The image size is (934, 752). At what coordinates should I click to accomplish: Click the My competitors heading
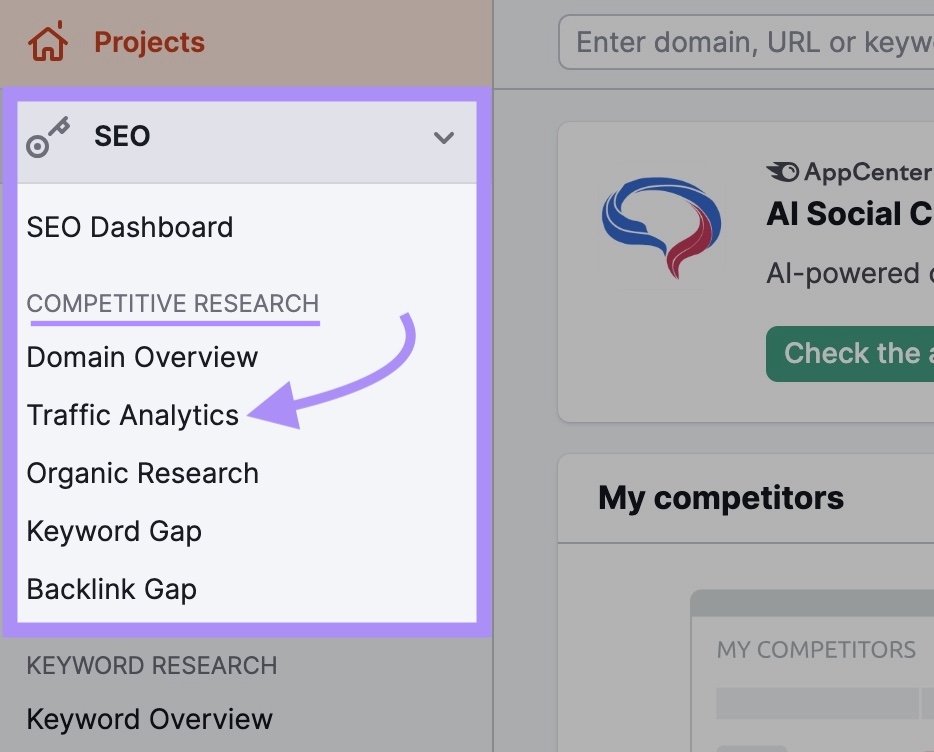(720, 498)
